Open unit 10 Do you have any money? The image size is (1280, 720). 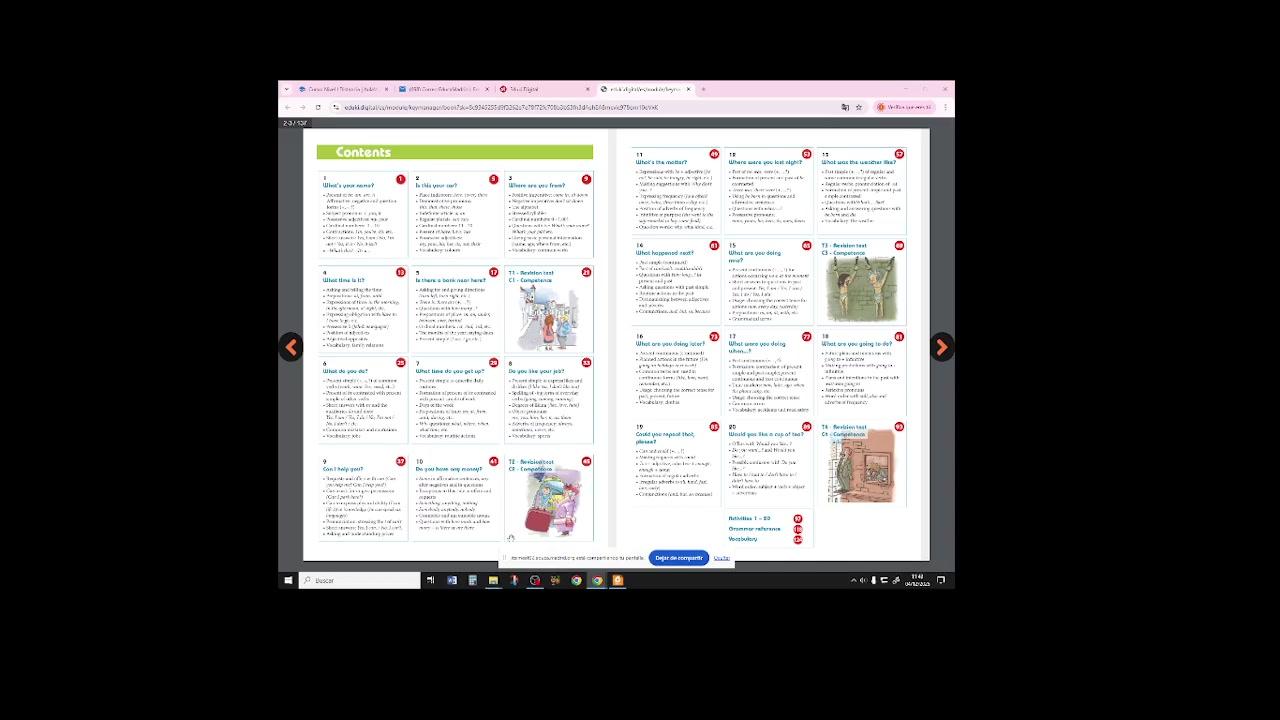(x=449, y=469)
